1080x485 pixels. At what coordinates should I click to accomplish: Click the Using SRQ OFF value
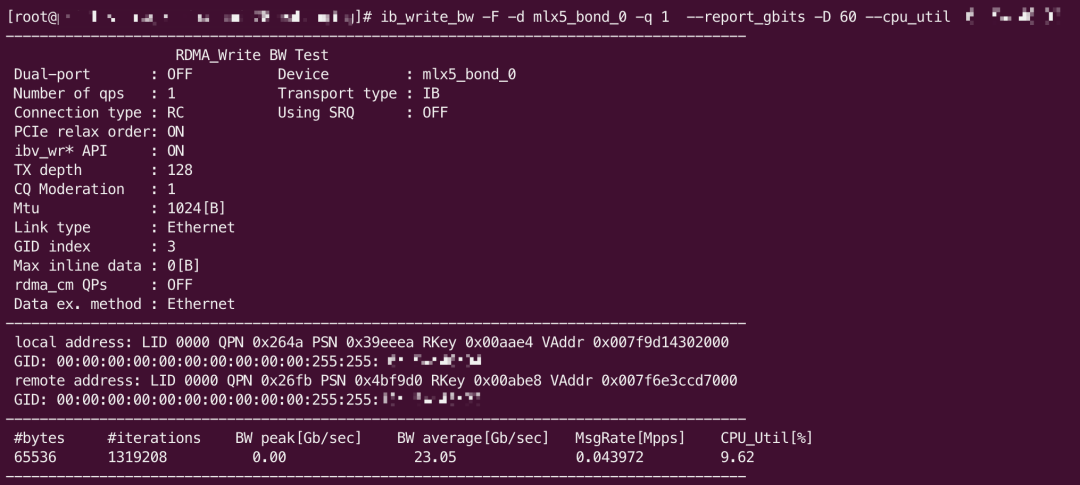click(x=435, y=112)
